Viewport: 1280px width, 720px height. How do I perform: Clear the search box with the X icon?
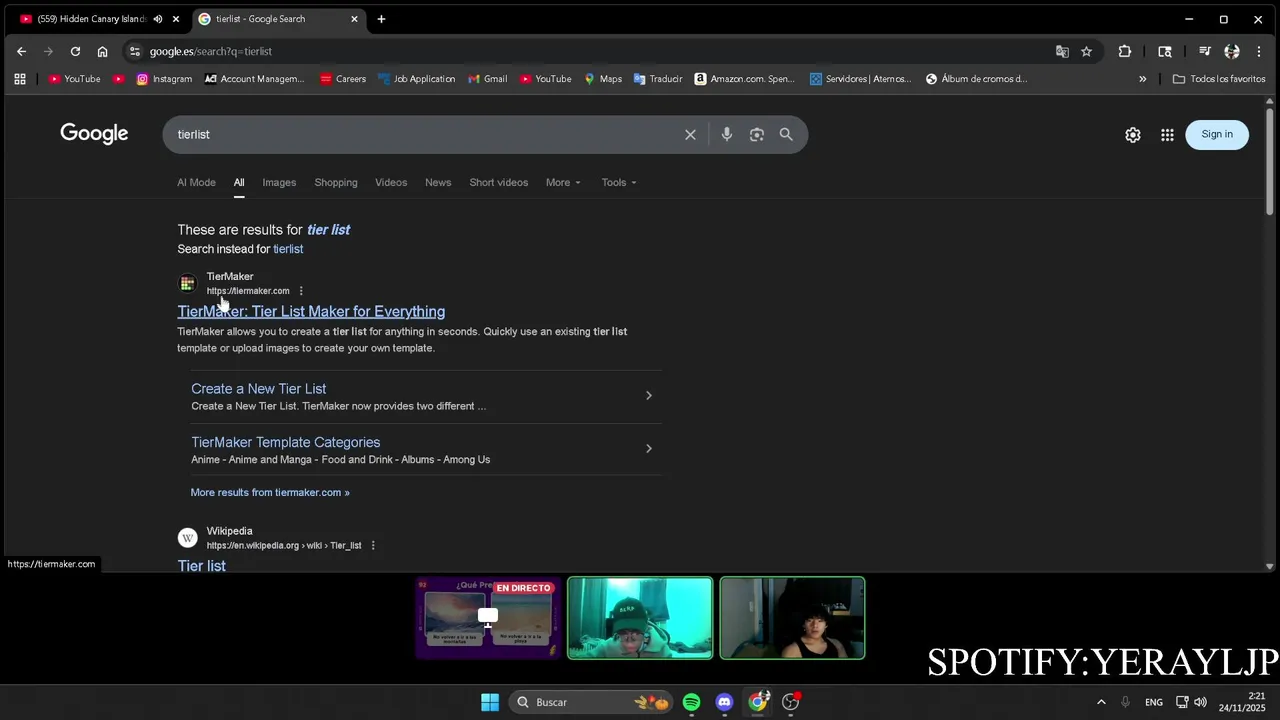click(x=690, y=134)
